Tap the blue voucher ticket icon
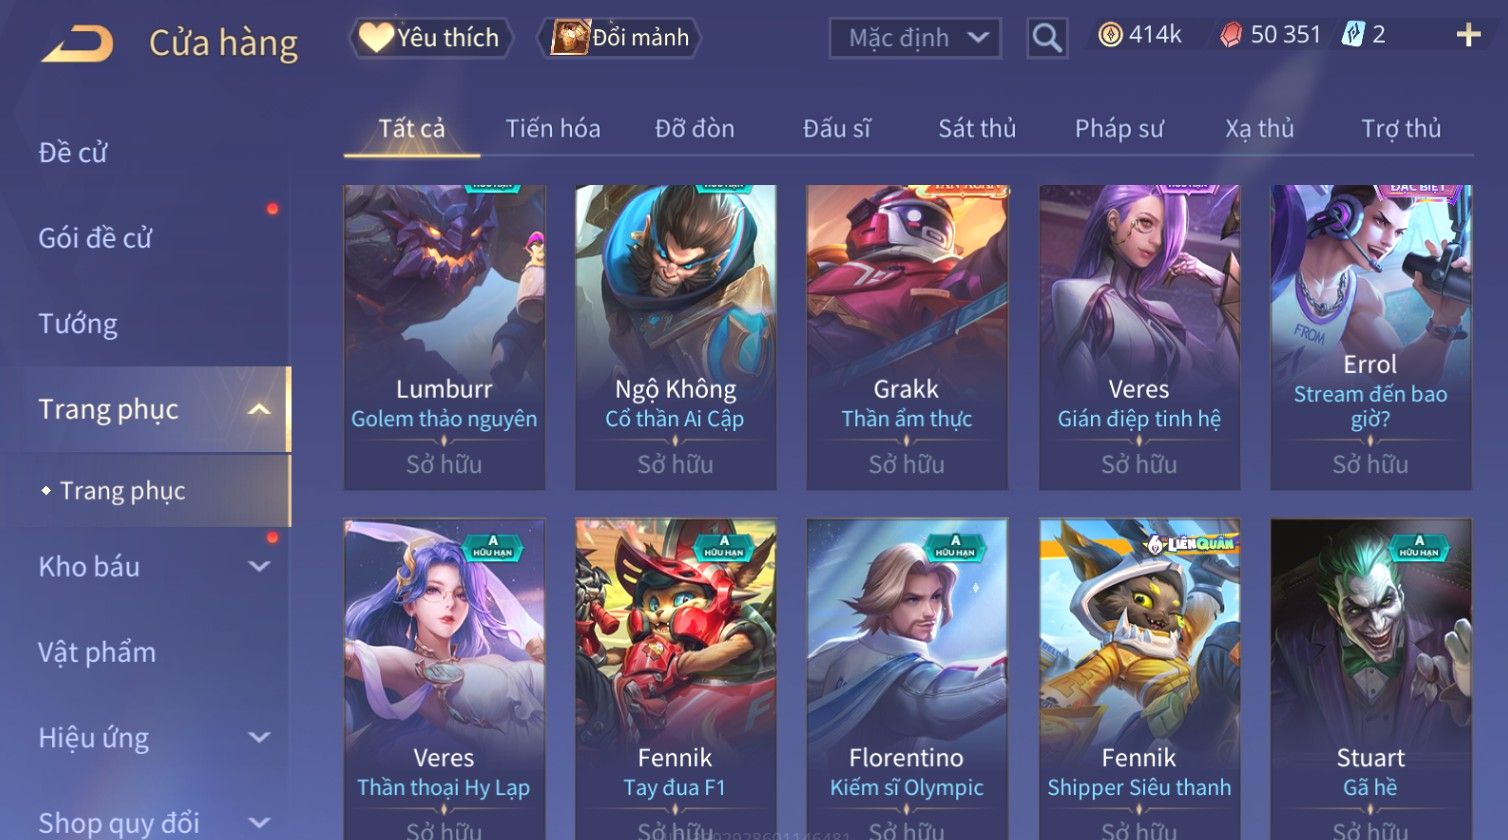 (1353, 35)
